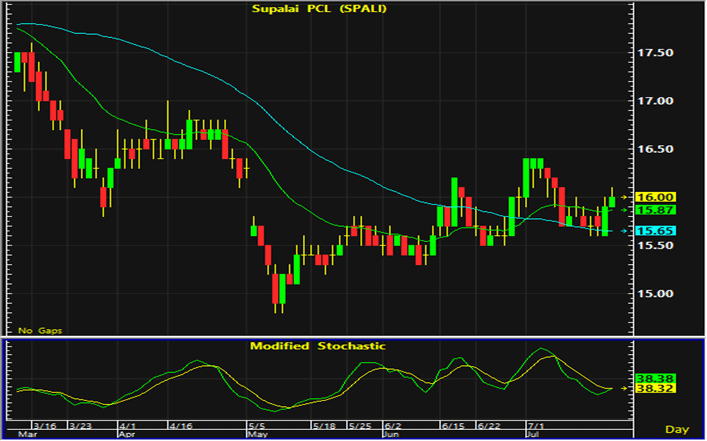Select the 6/15 date marker
Screen dimensions: 707x441
453,426
